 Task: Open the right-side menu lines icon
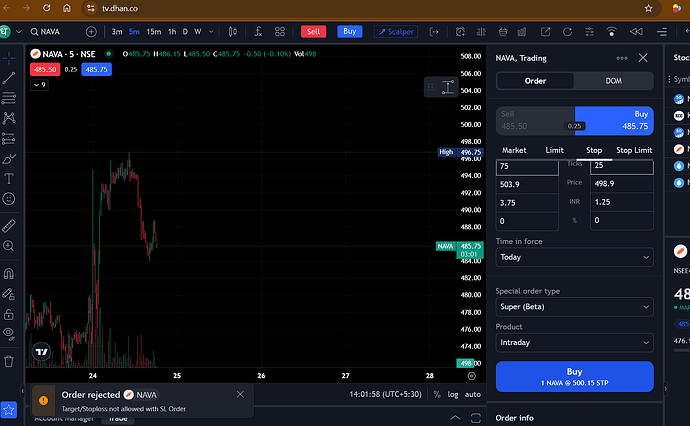662,32
